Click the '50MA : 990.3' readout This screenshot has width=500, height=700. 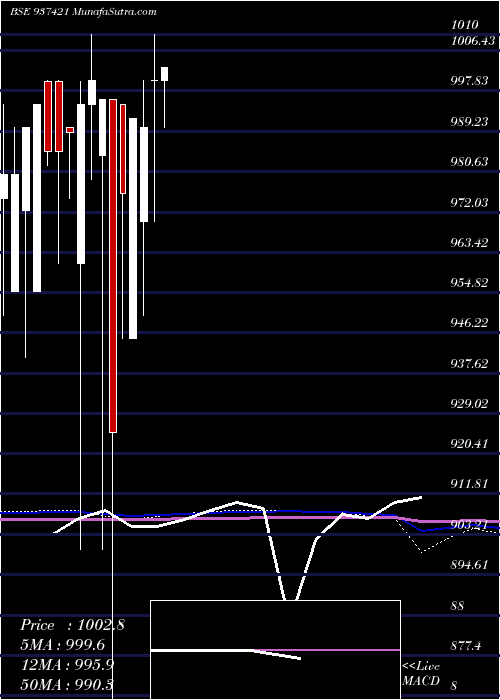coord(67,685)
